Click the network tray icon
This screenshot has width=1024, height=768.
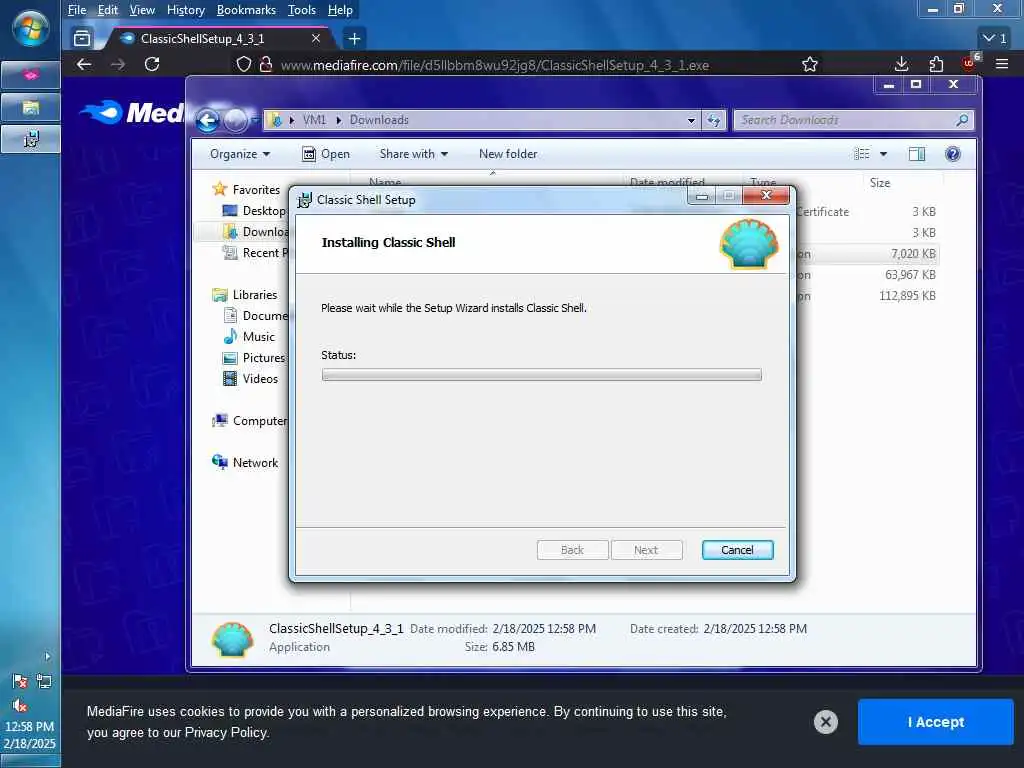44,682
